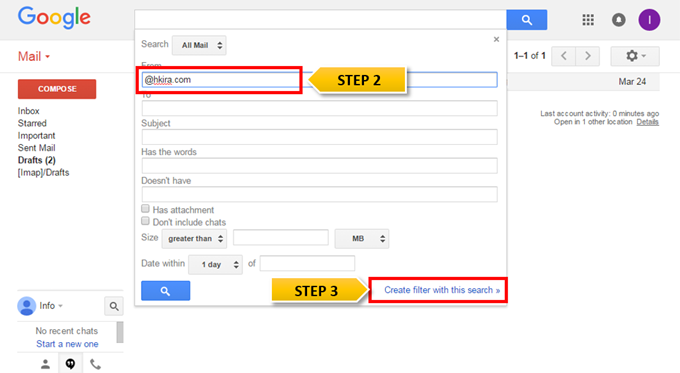Open the Google apps grid icon
Screen dimensions: 680x373
coord(588,20)
